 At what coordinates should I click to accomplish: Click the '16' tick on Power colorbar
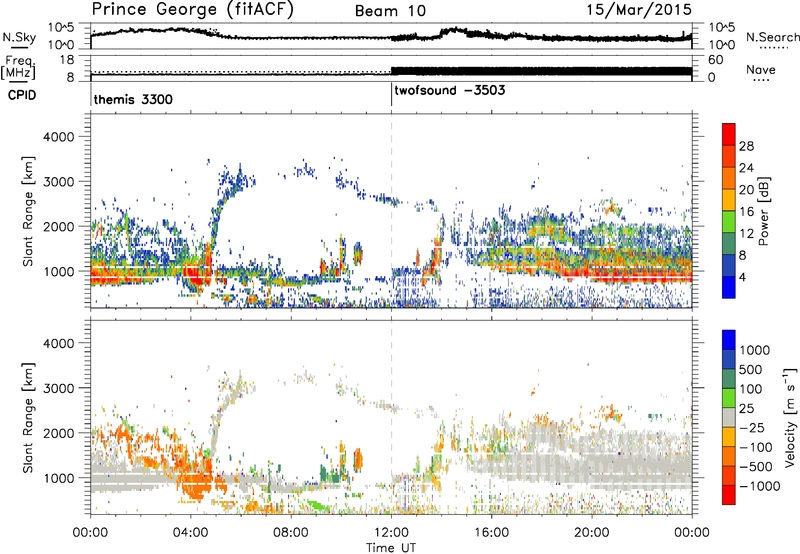pos(746,212)
